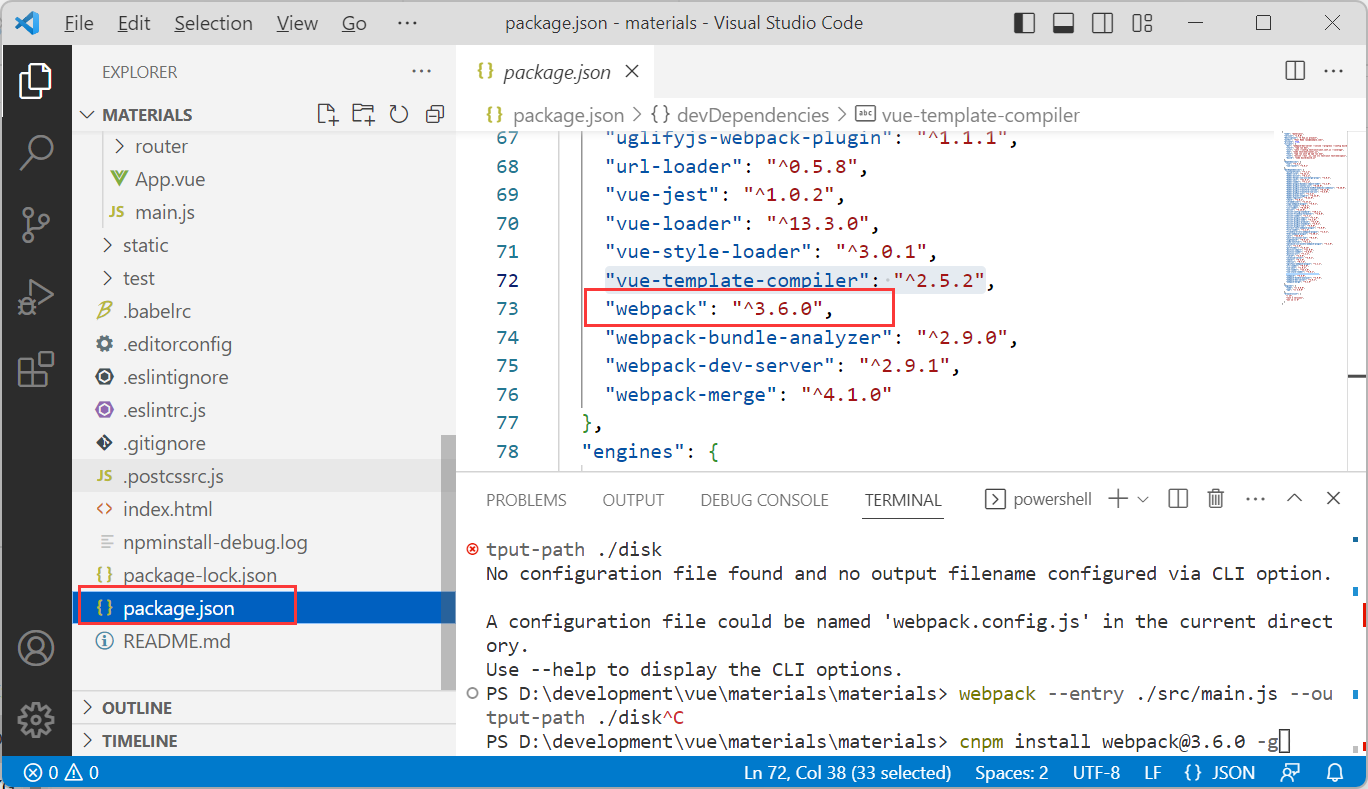Select the TERMINAL tab

pyautogui.click(x=903, y=500)
